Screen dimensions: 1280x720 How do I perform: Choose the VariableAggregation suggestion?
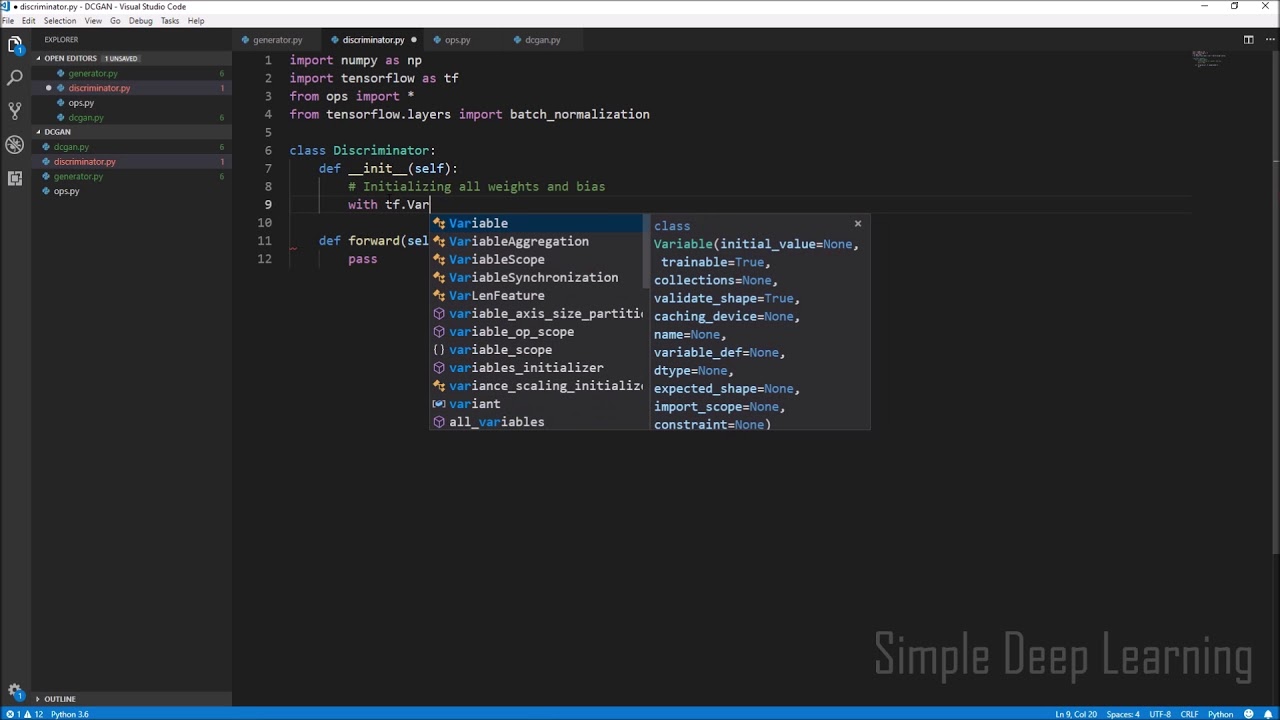537,241
